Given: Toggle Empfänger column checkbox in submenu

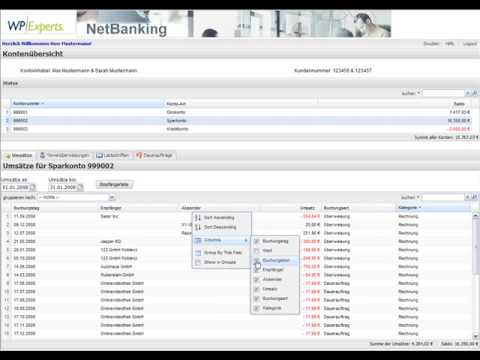Looking at the screenshot, I should [257, 270].
